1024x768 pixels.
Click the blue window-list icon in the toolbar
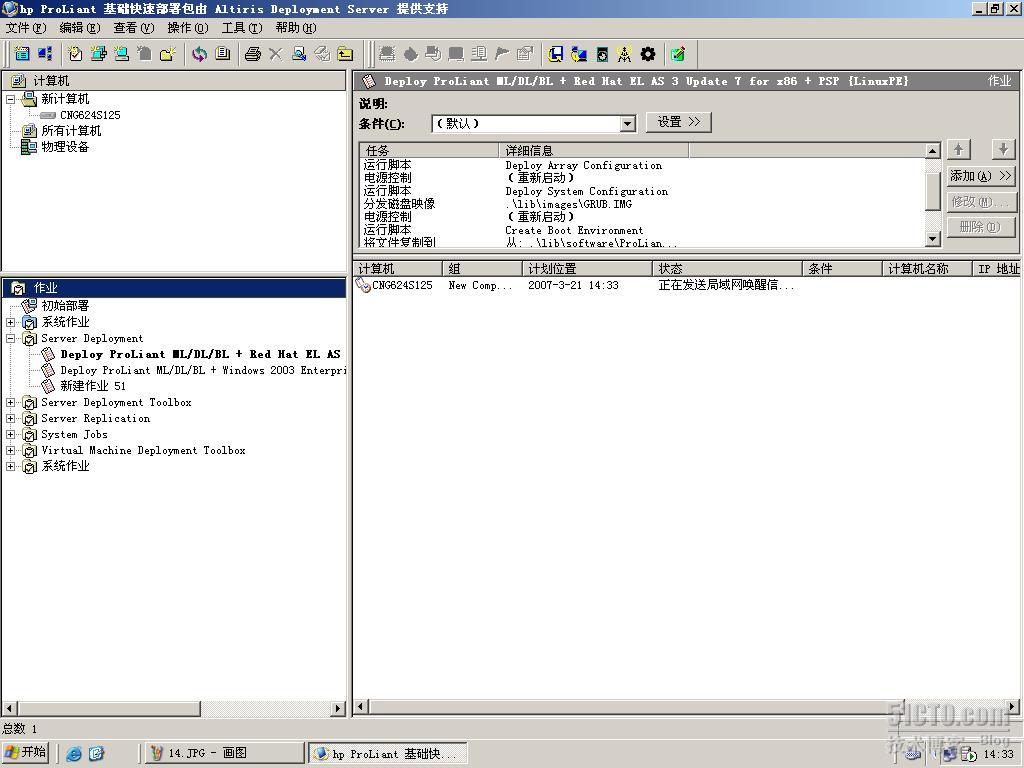(22, 54)
